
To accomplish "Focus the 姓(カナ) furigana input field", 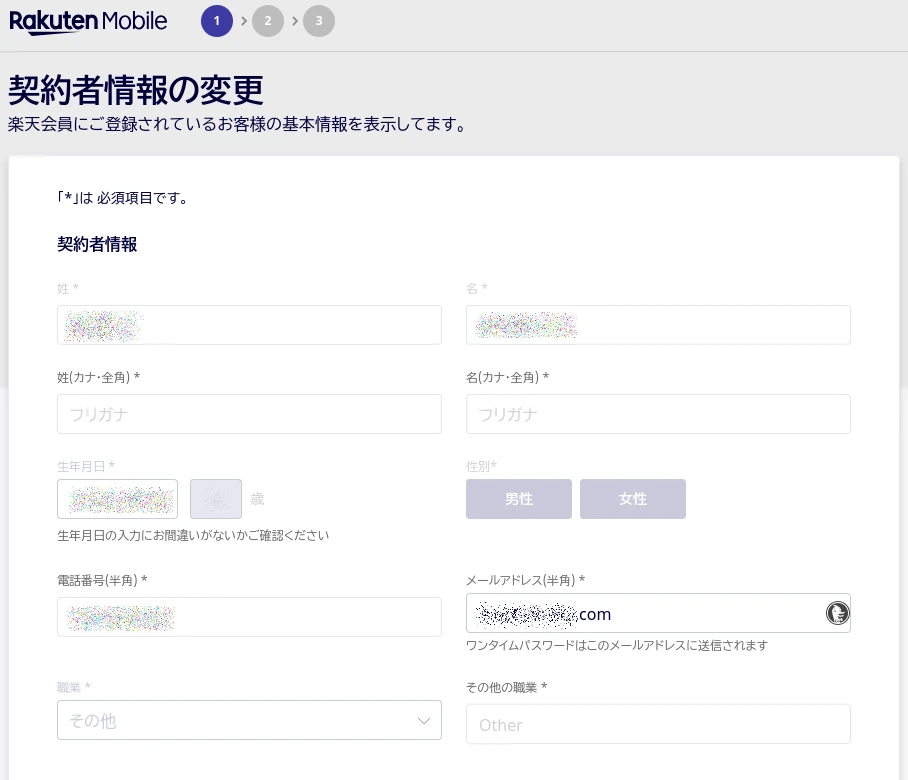I will [249, 414].
